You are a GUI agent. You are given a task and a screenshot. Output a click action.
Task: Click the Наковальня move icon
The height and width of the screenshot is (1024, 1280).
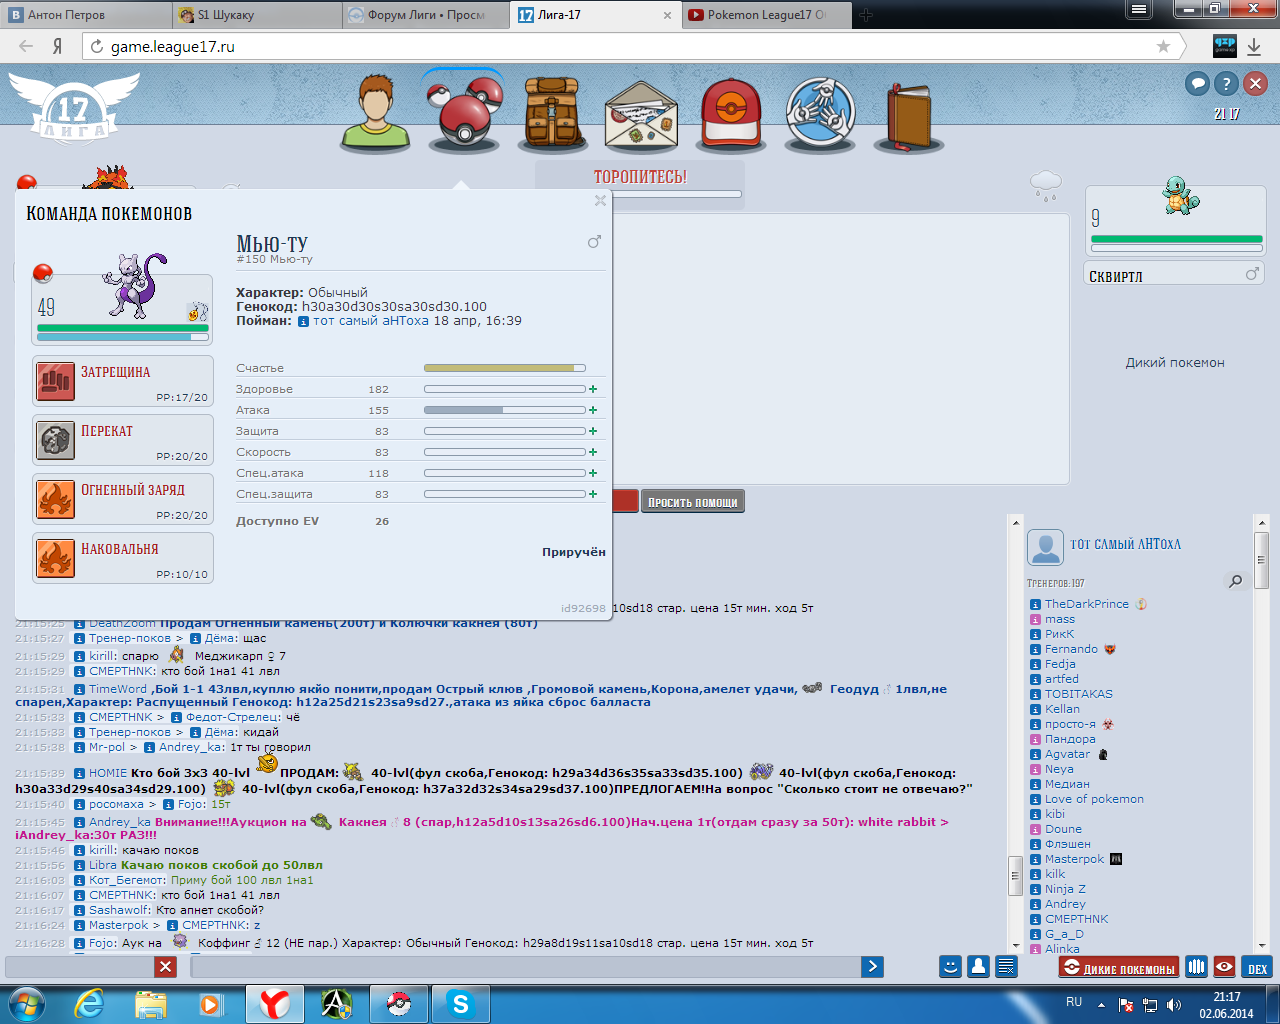56,558
